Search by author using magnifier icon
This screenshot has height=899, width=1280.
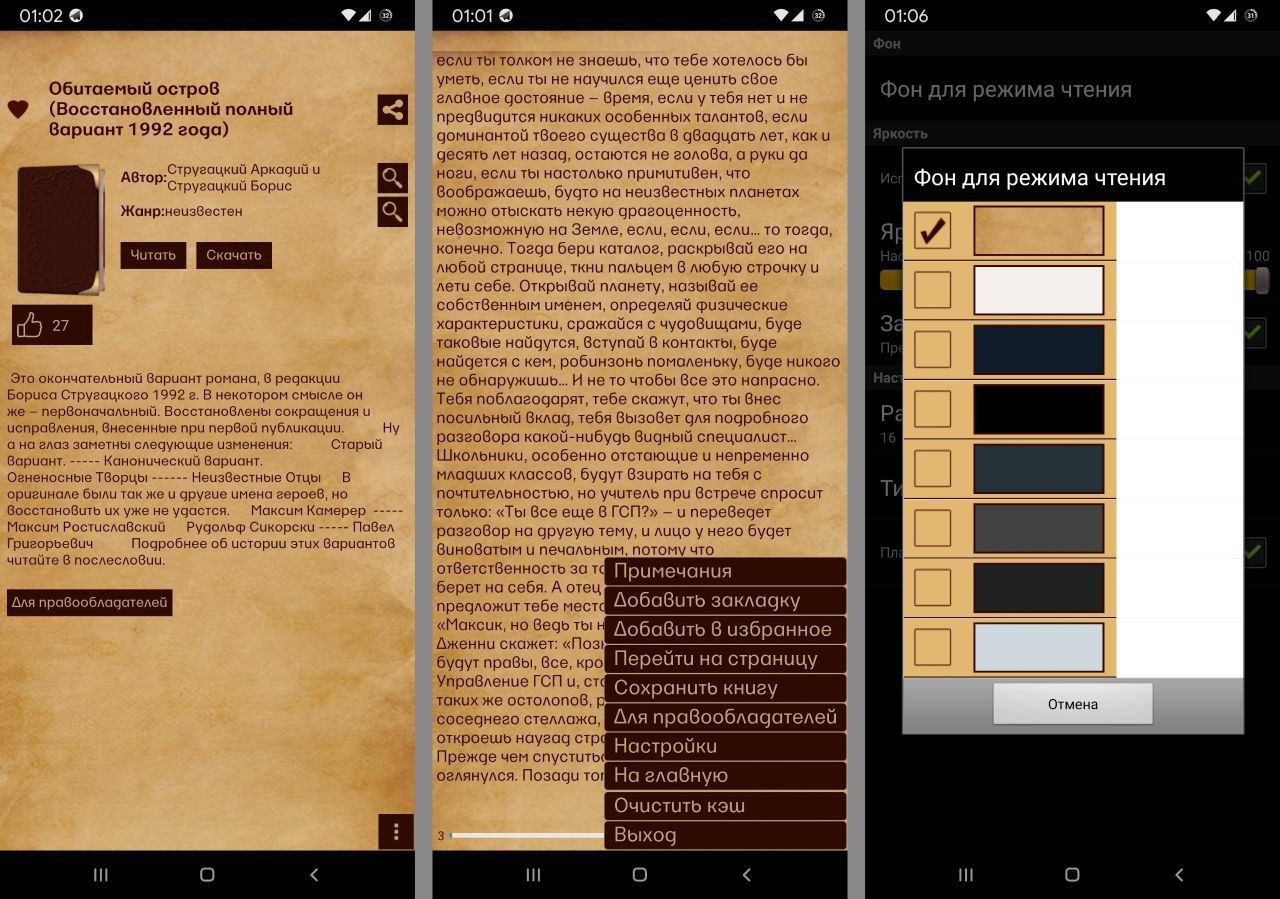tap(392, 178)
